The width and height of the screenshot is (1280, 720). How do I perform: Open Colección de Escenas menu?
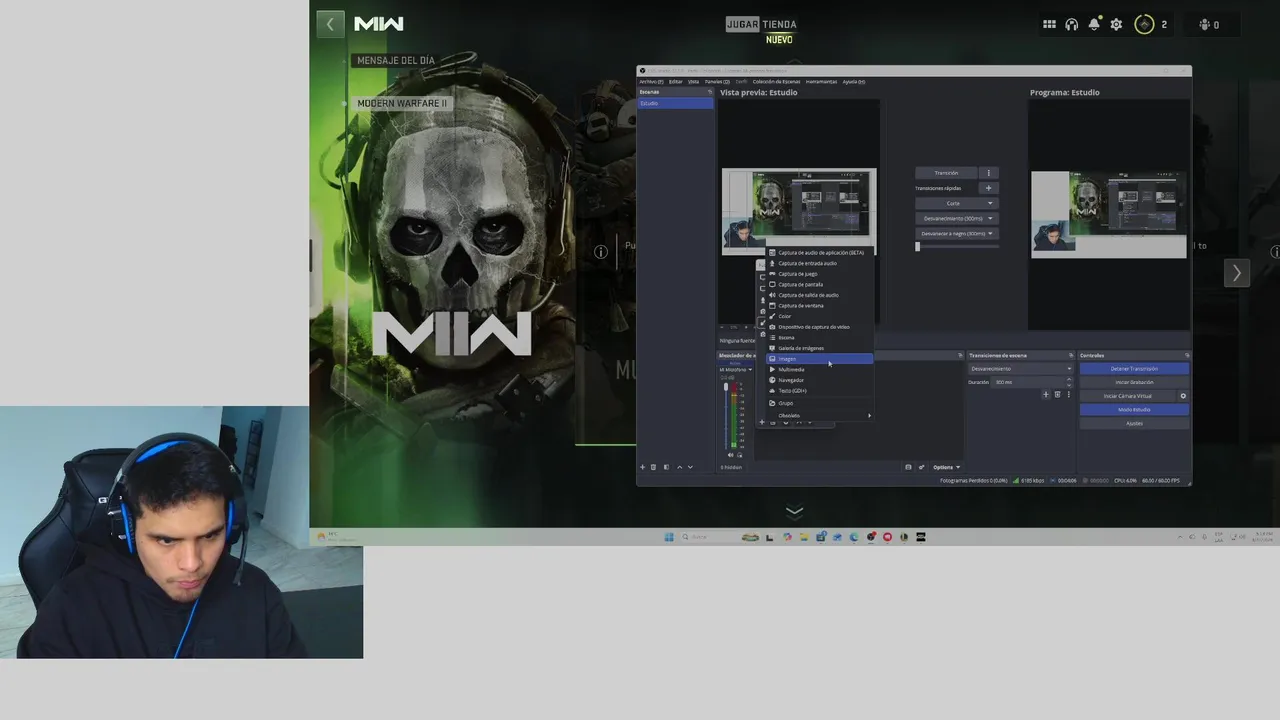tap(776, 82)
